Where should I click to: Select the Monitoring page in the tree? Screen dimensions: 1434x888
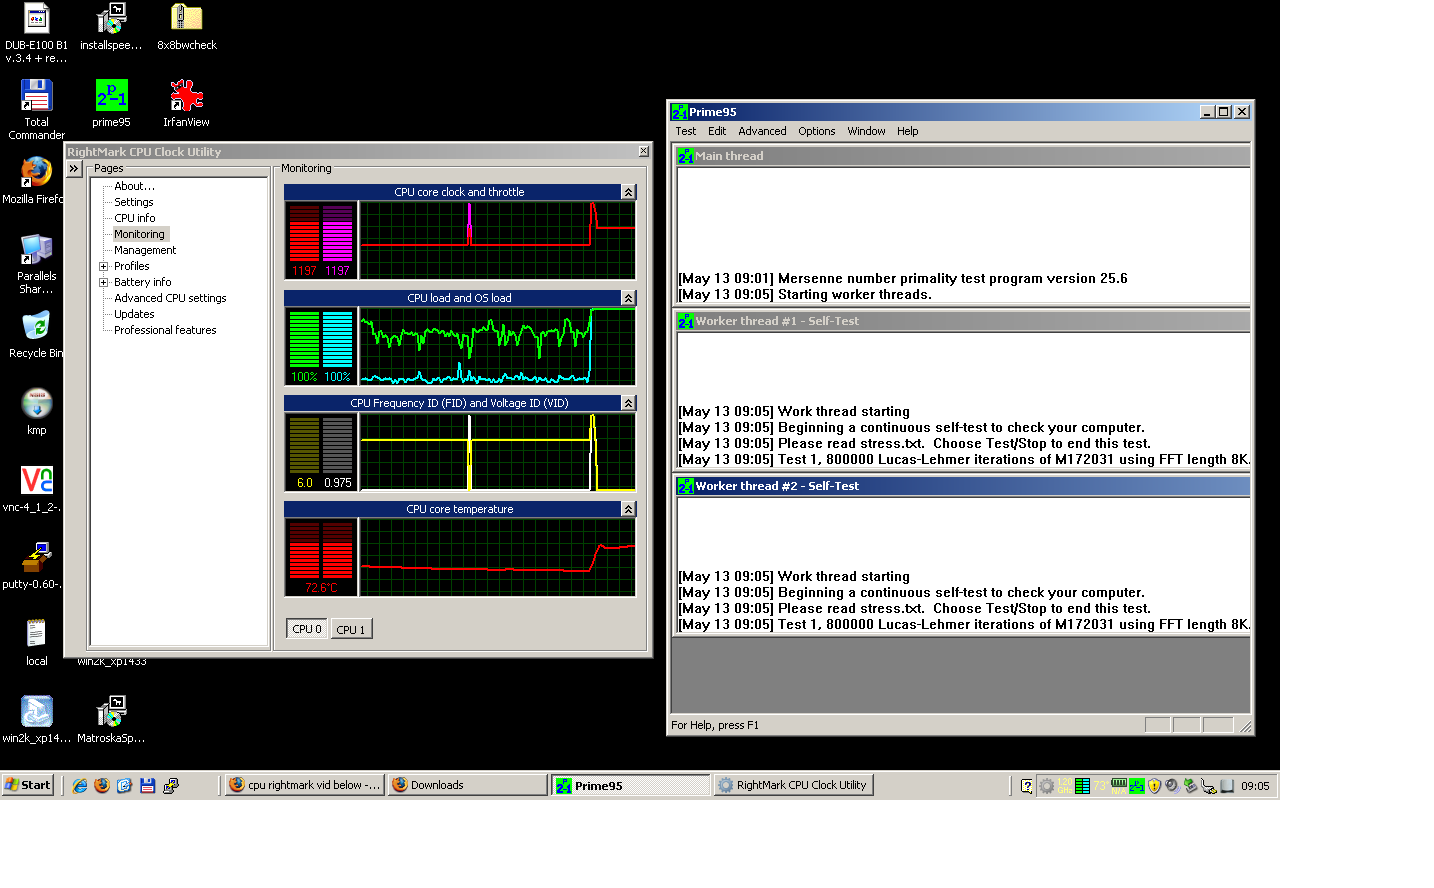[x=140, y=234]
